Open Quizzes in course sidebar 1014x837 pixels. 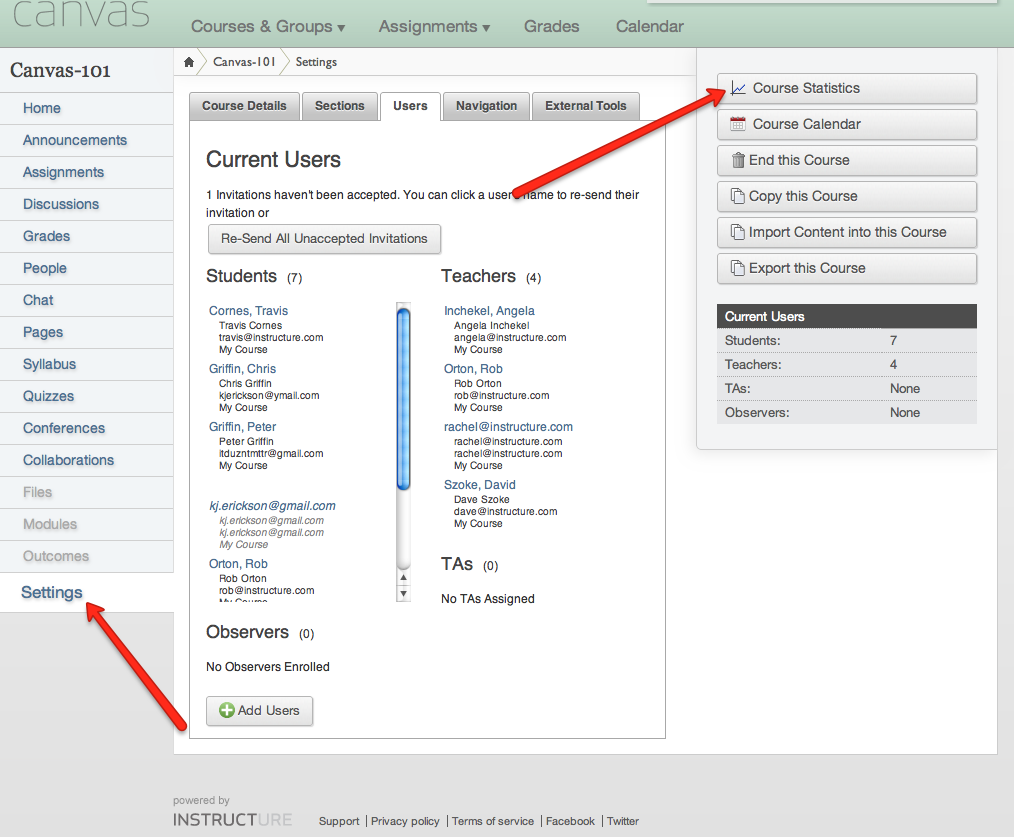pyautogui.click(x=87, y=397)
